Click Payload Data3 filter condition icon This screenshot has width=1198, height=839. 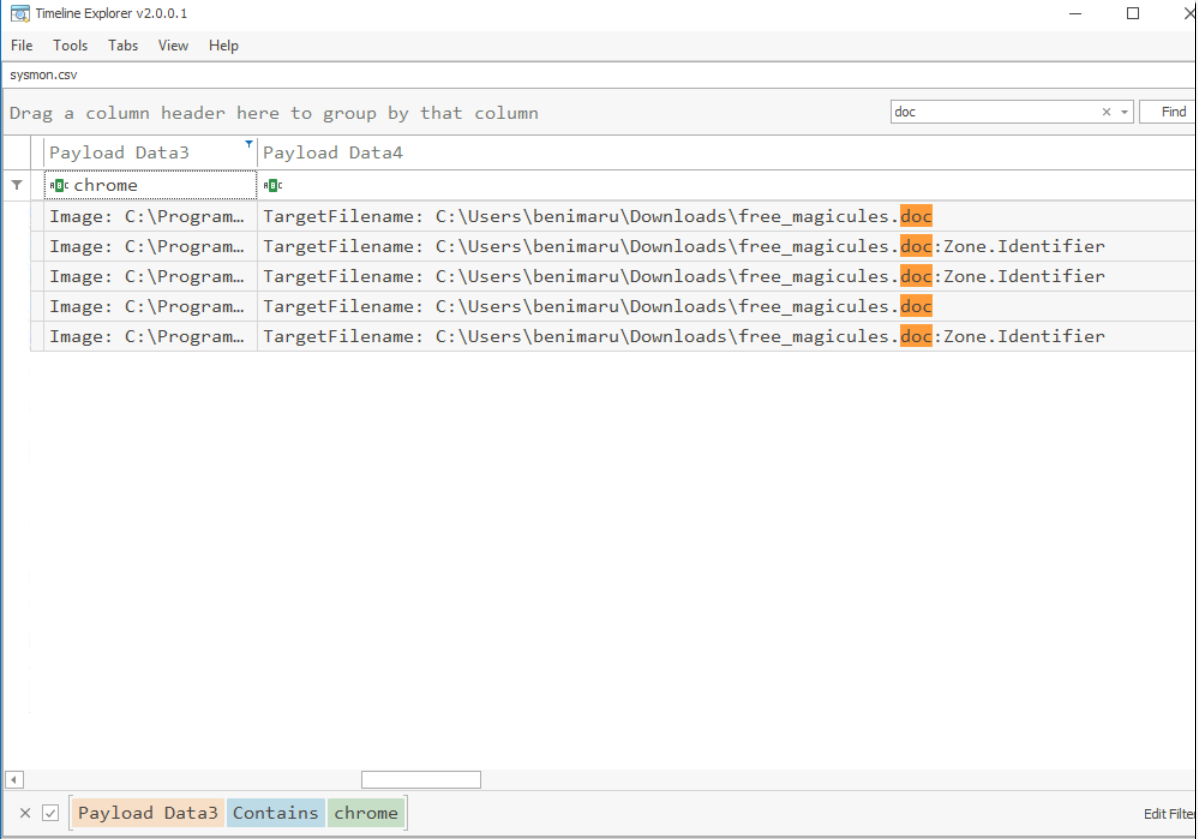(58, 185)
